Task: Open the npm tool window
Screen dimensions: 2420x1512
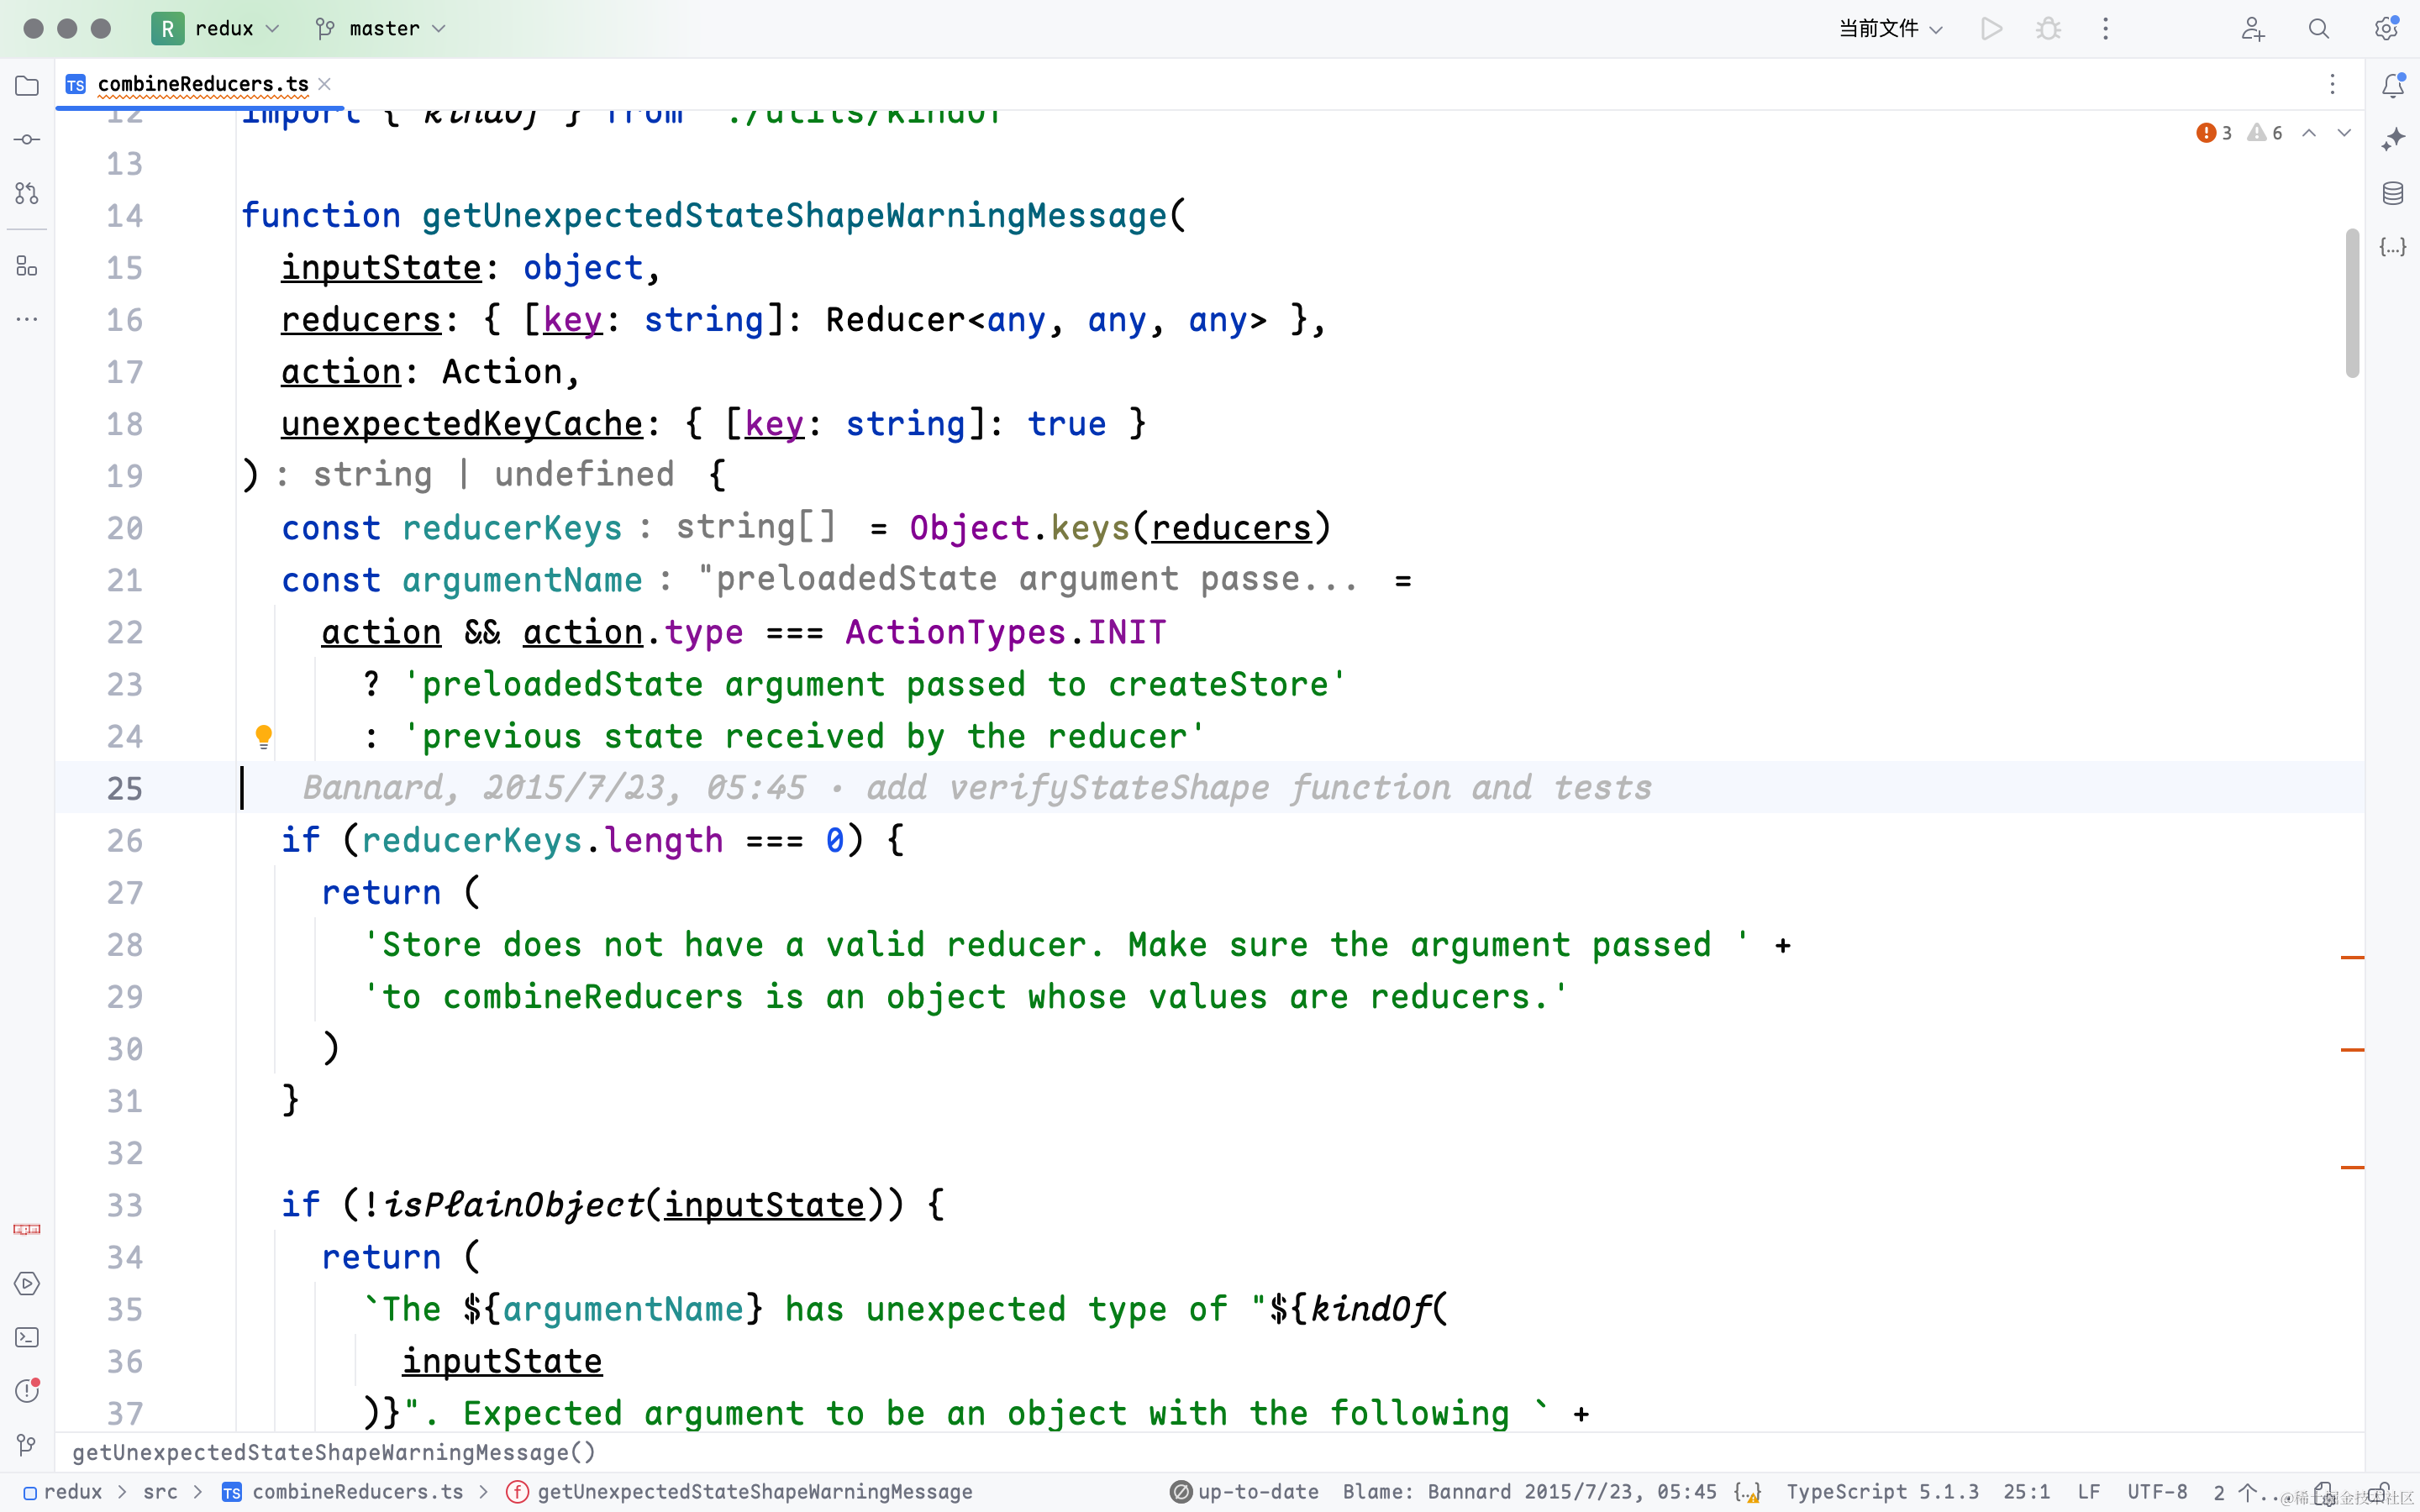Action: (27, 1229)
